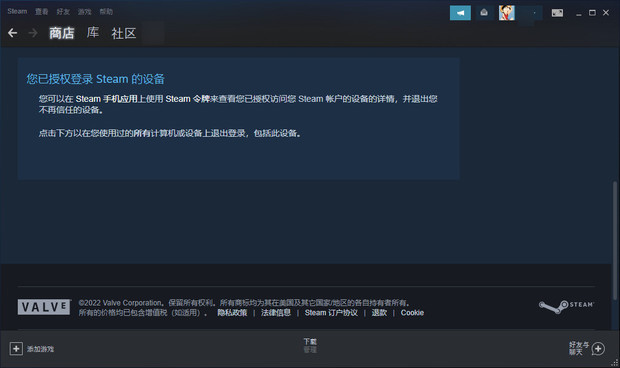Open the notifications icon in the title bar
Screen dimensions: 620x368
[484, 13]
